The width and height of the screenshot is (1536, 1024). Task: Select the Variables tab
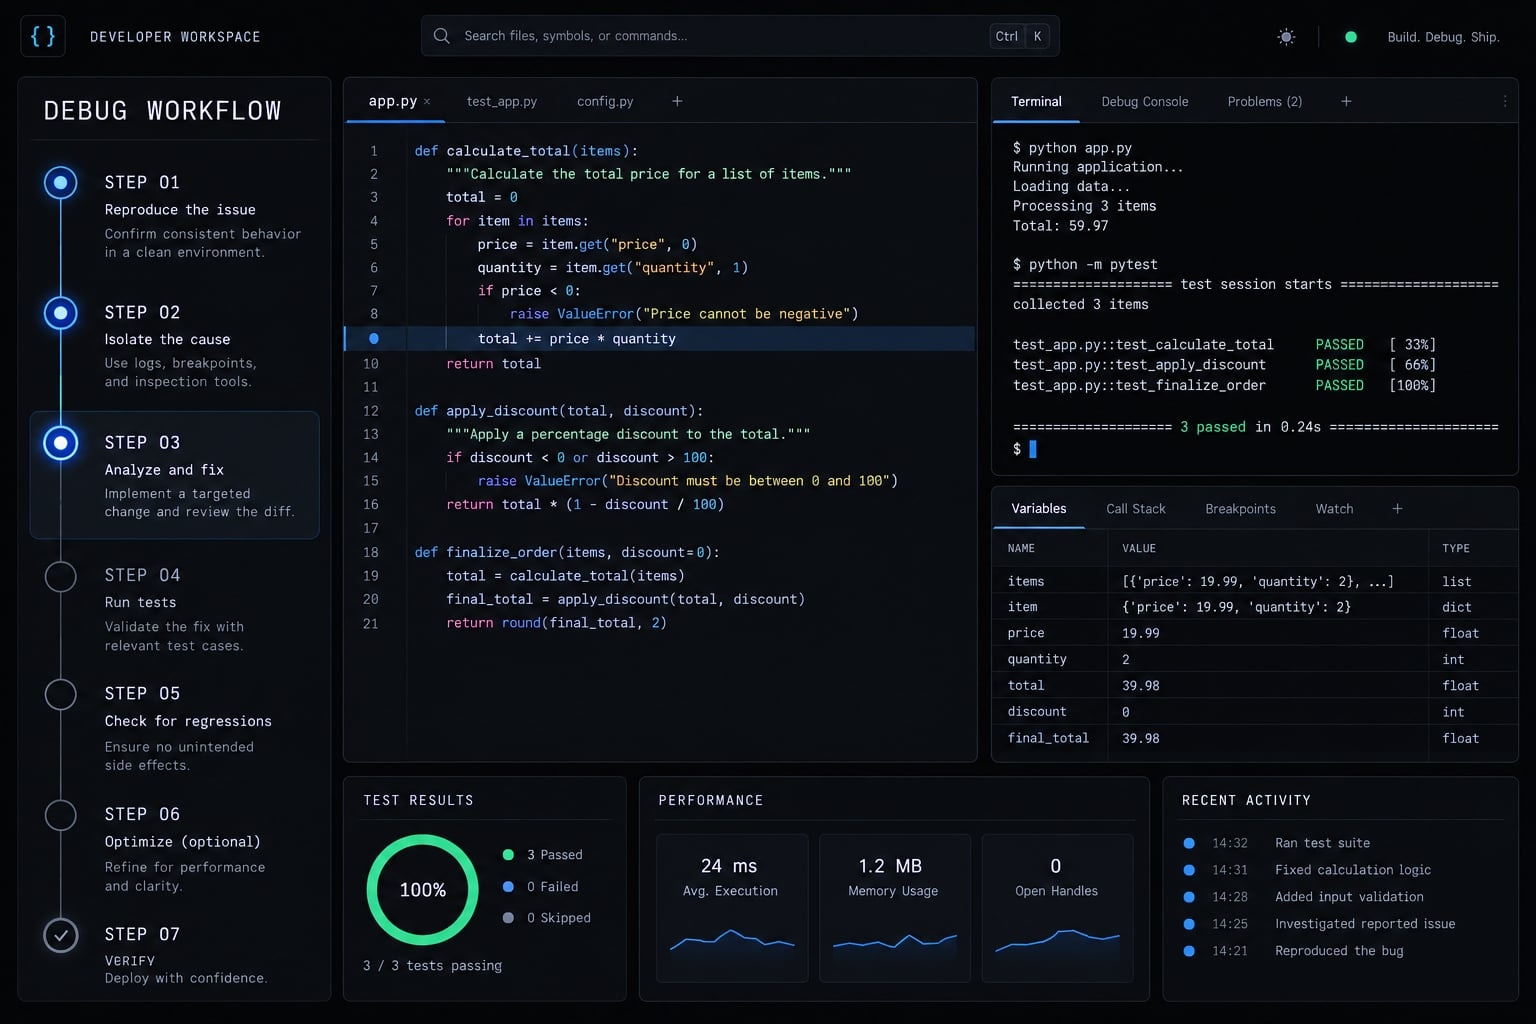pos(1039,508)
